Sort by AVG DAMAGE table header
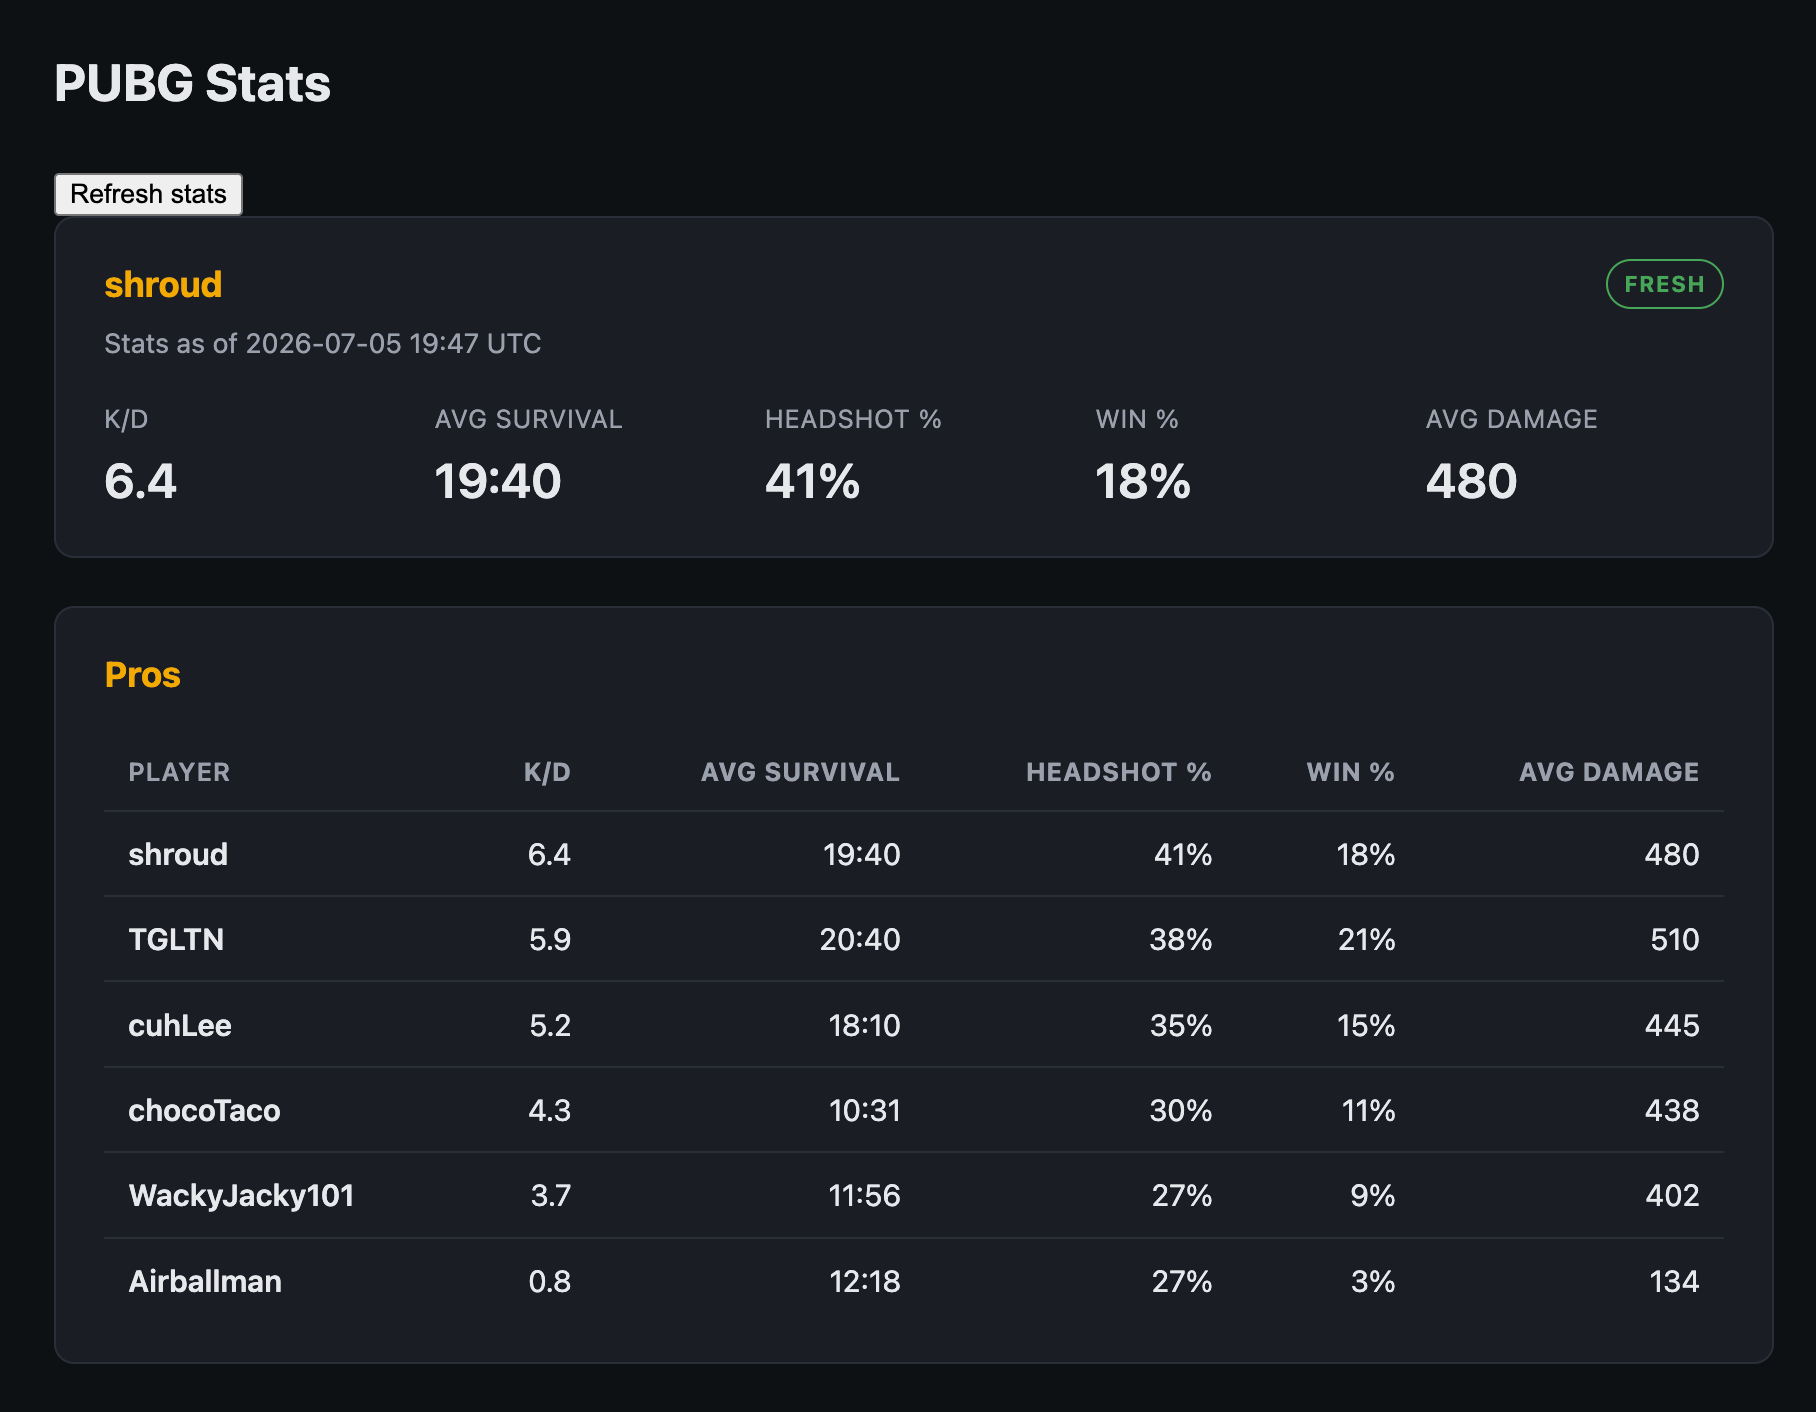The image size is (1816, 1412). [1609, 772]
